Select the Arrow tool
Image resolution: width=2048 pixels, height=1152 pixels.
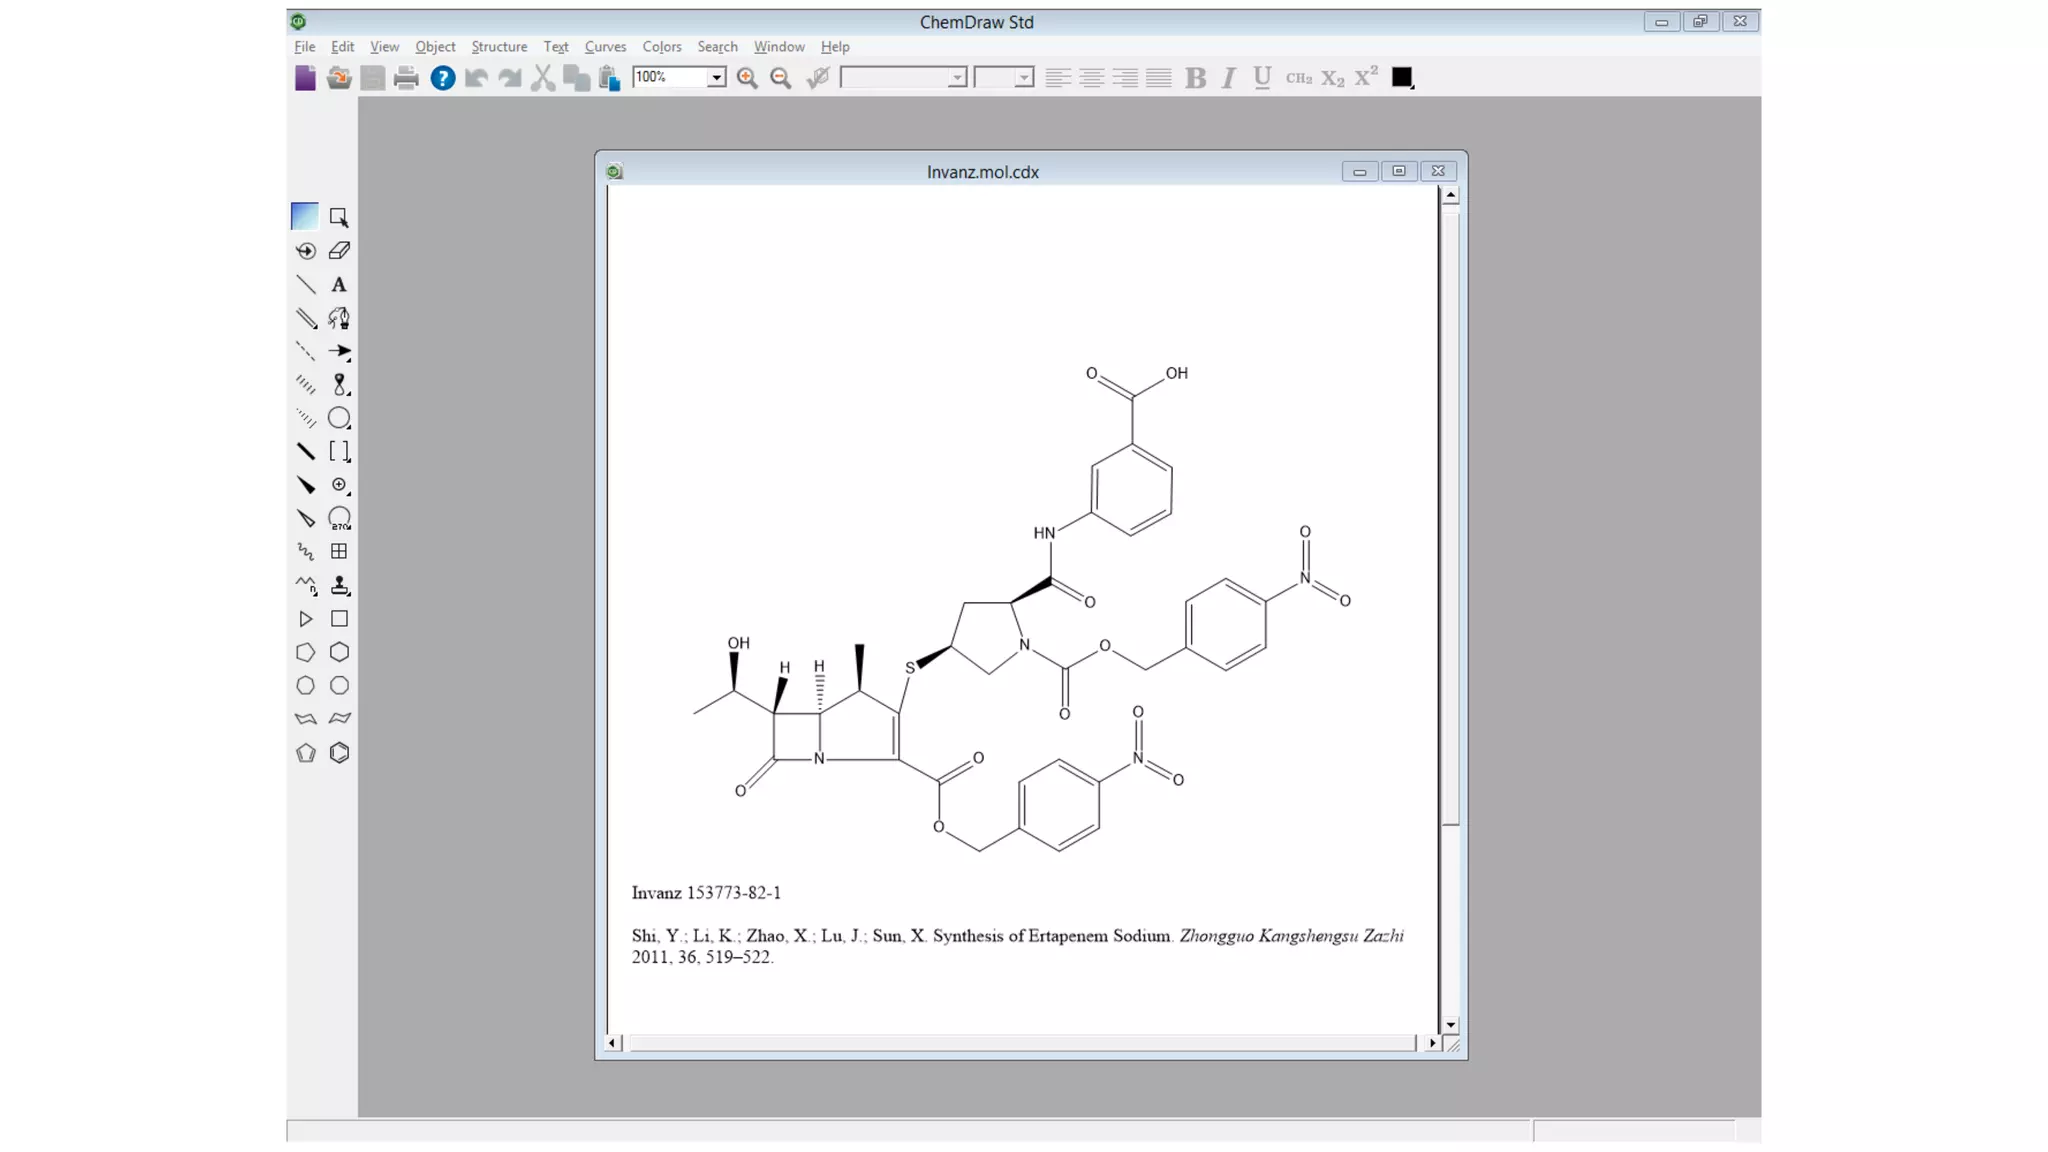click(339, 352)
